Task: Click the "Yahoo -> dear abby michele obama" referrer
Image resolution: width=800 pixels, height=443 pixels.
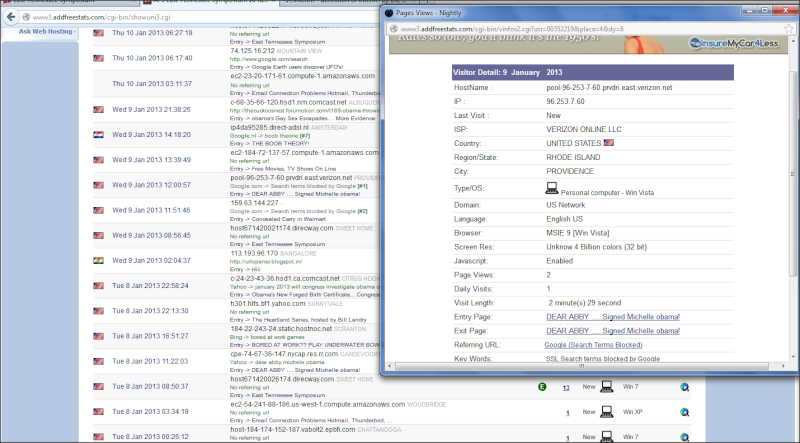Action: 277,362
